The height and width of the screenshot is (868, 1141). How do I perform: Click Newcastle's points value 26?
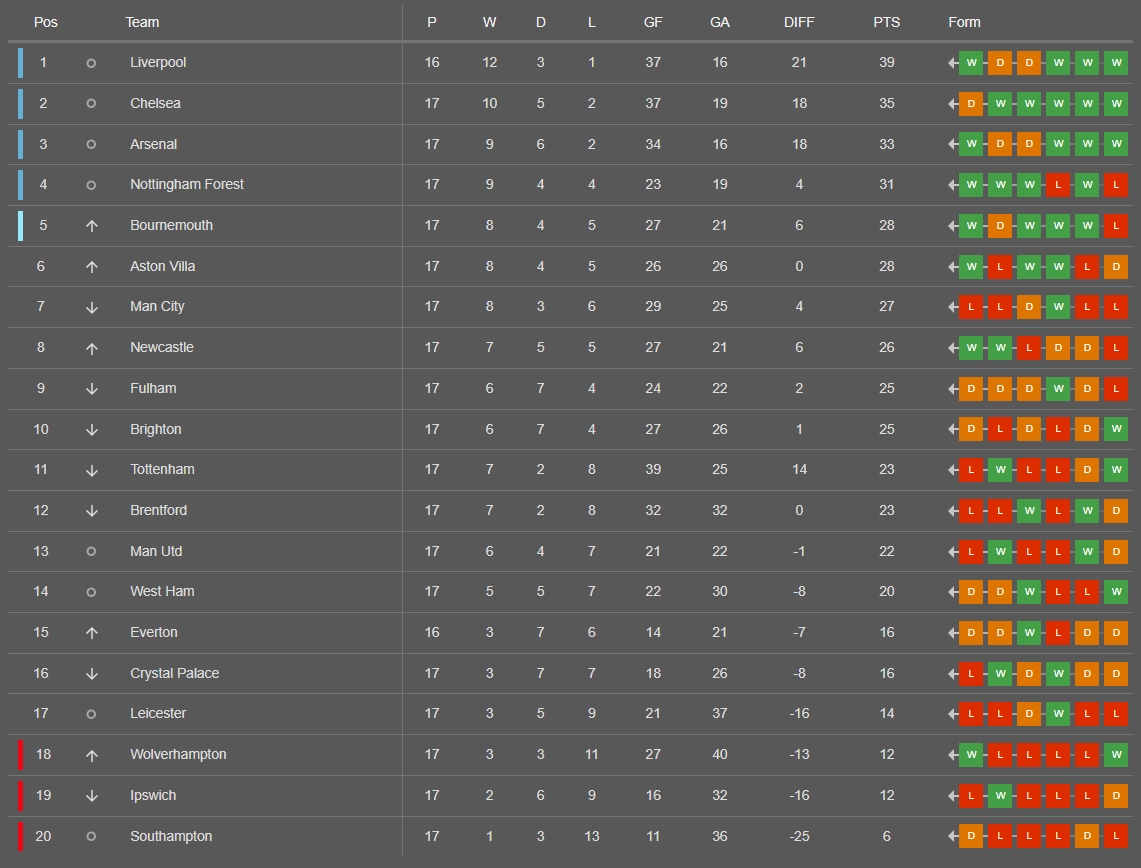[886, 348]
